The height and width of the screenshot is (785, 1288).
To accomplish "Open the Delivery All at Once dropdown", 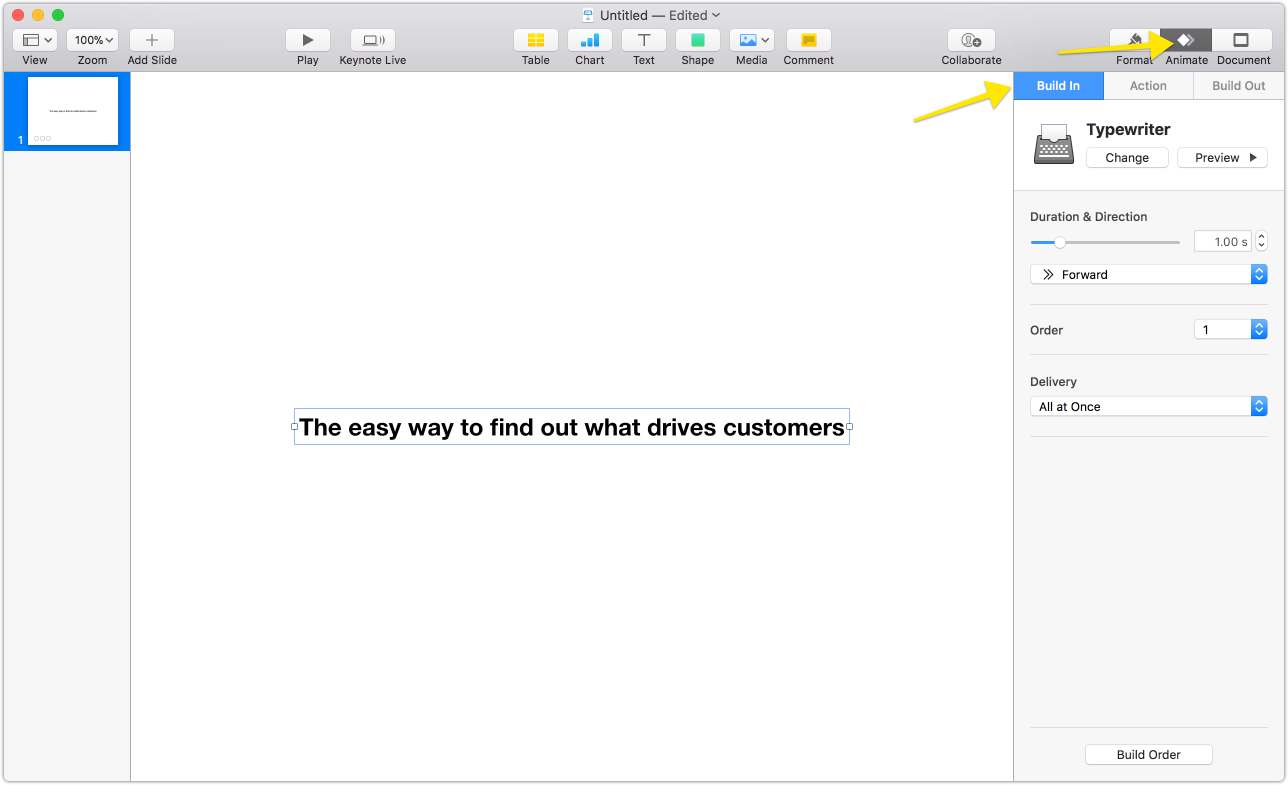I will [x=1149, y=406].
